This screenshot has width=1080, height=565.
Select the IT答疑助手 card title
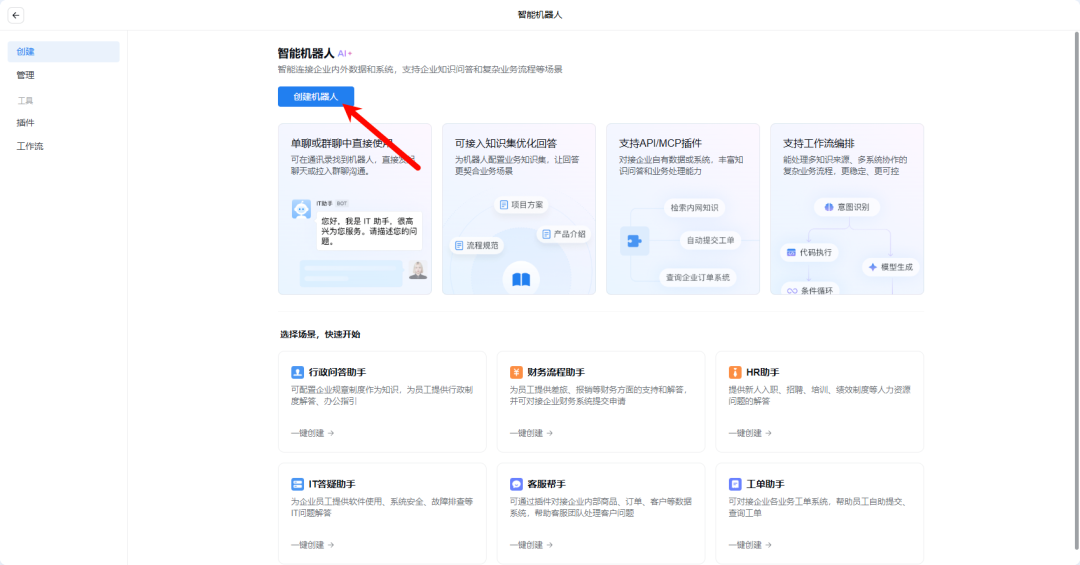click(x=332, y=484)
